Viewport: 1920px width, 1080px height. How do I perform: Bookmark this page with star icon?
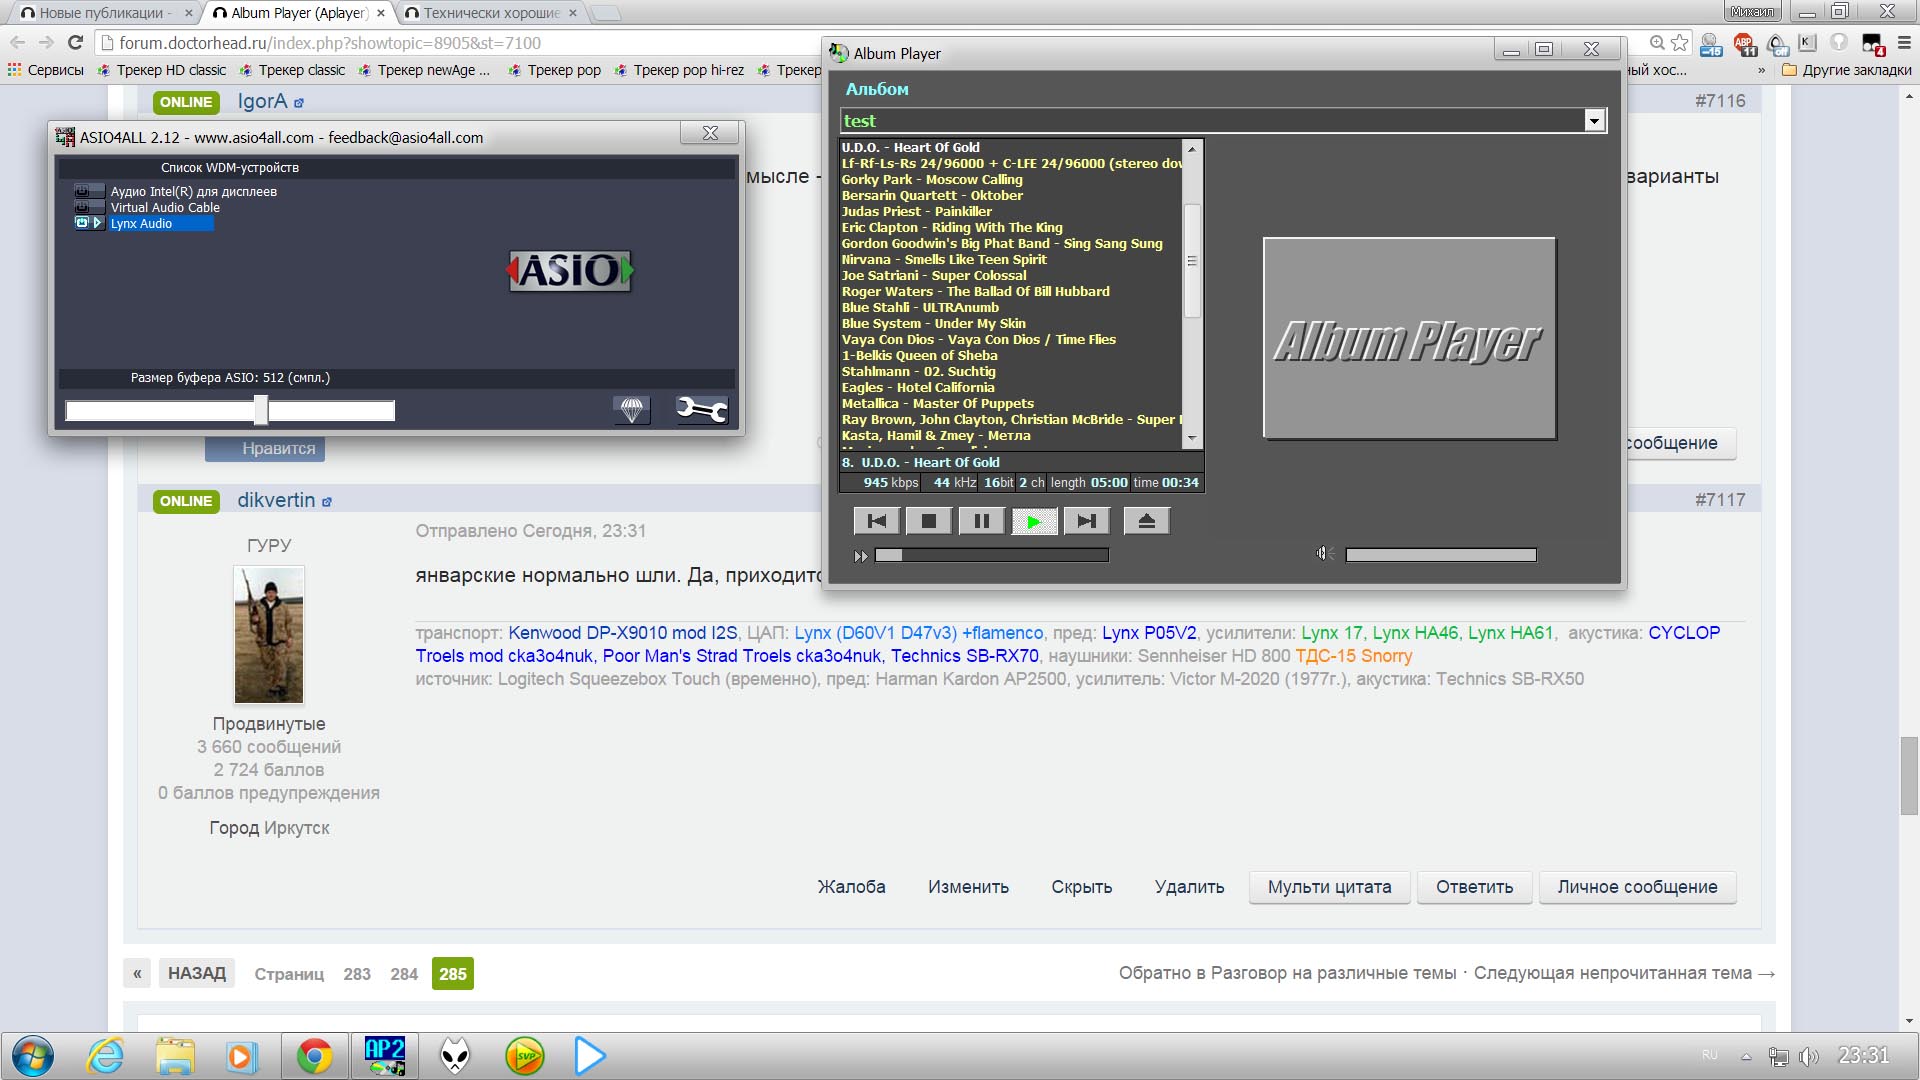pos(1679,43)
